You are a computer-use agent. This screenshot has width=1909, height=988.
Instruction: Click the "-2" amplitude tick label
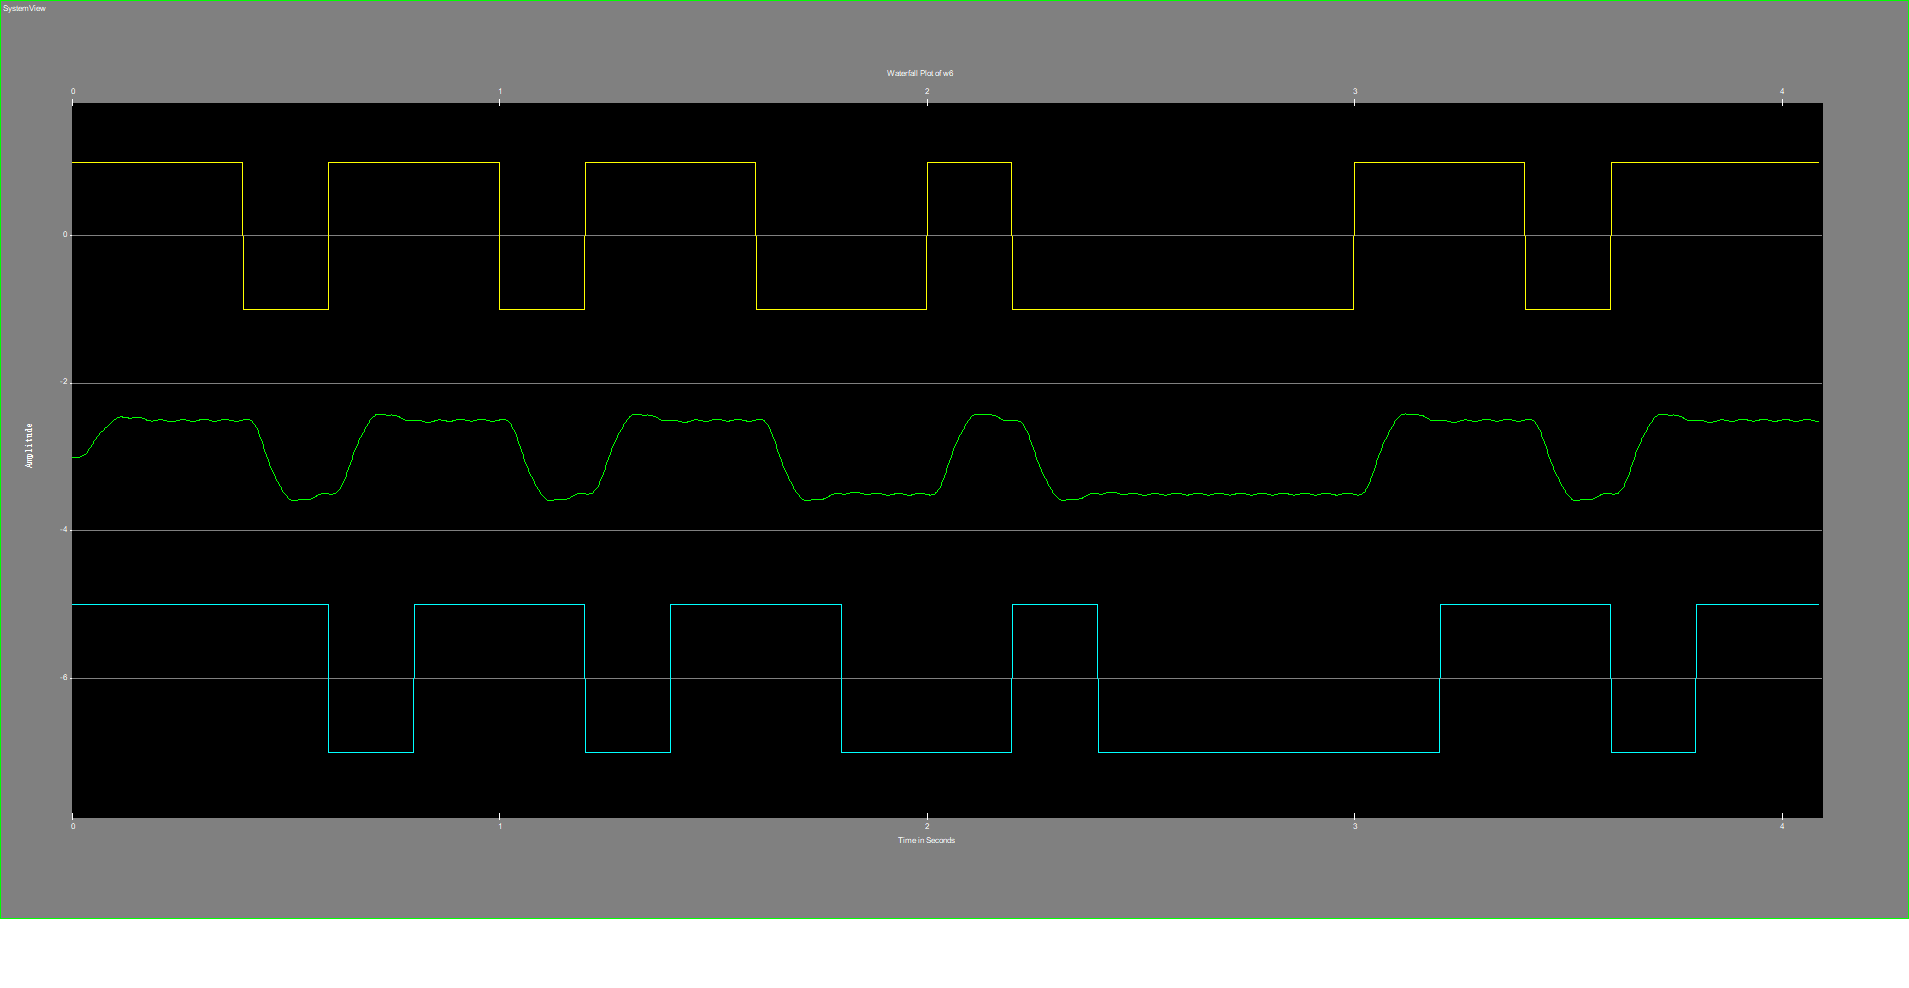tap(64, 382)
